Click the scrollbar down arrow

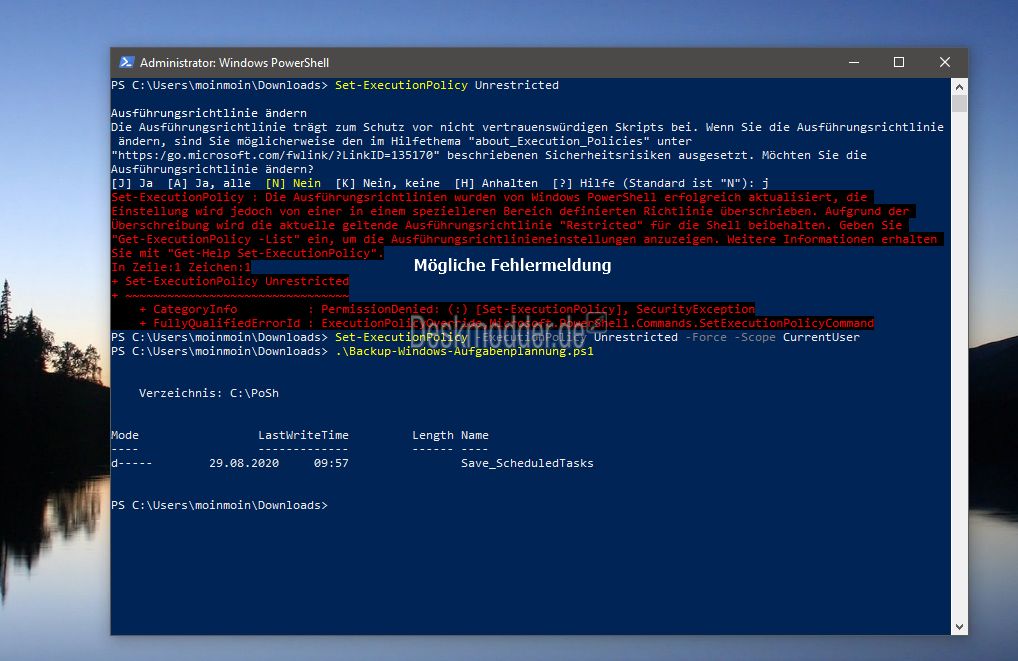[x=959, y=627]
